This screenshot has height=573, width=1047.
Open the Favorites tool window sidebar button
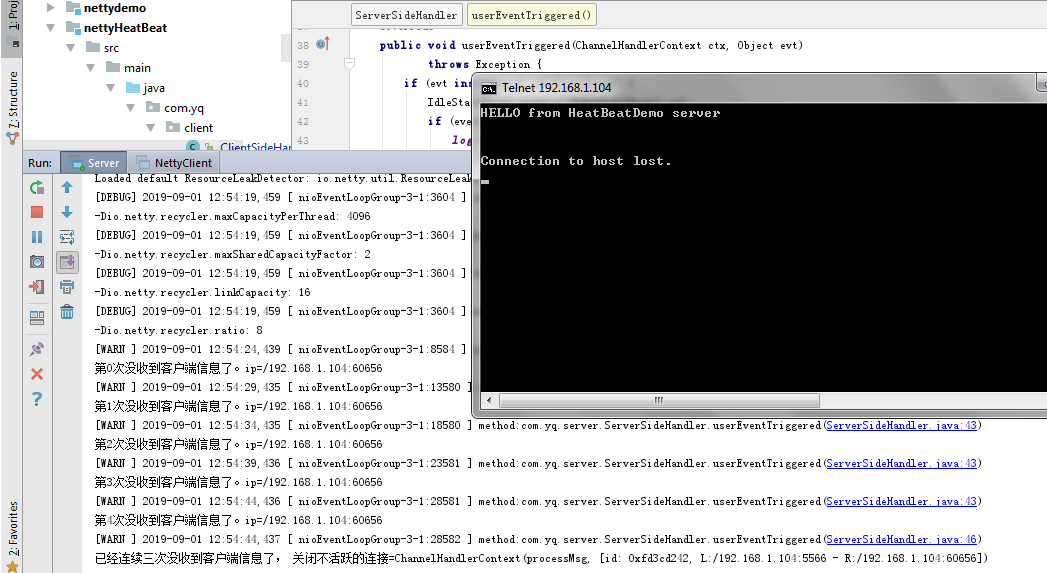click(x=12, y=536)
